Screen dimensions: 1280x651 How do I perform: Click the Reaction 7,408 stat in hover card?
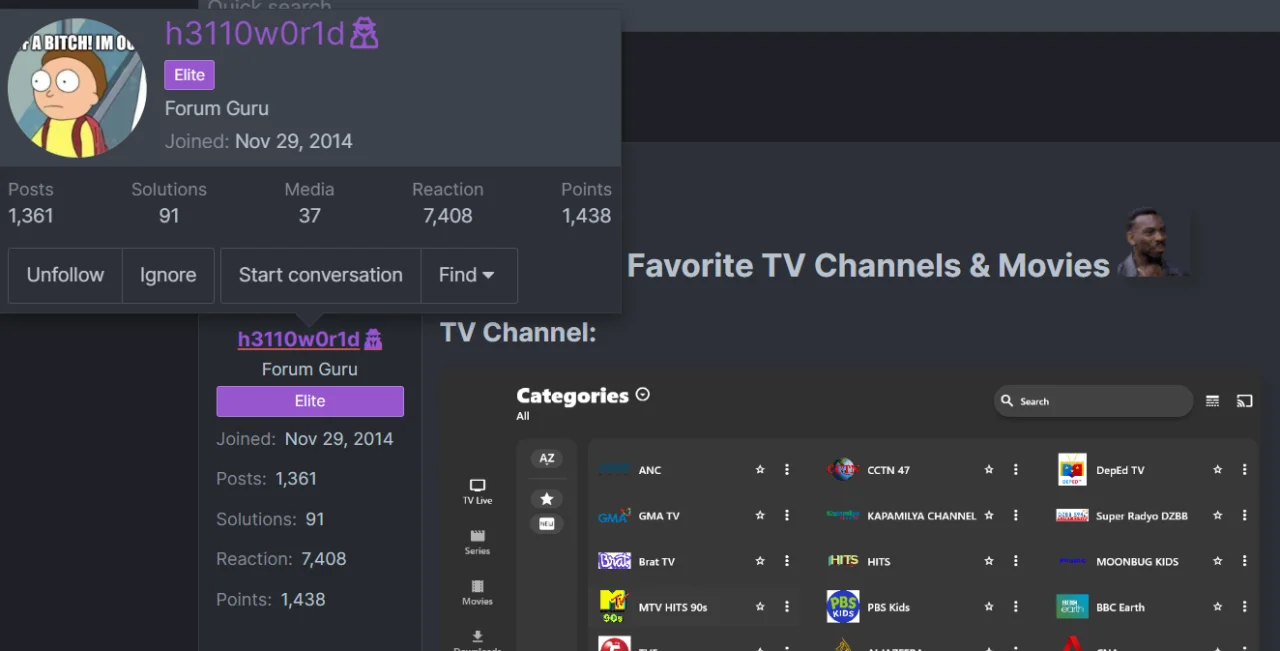coord(447,203)
